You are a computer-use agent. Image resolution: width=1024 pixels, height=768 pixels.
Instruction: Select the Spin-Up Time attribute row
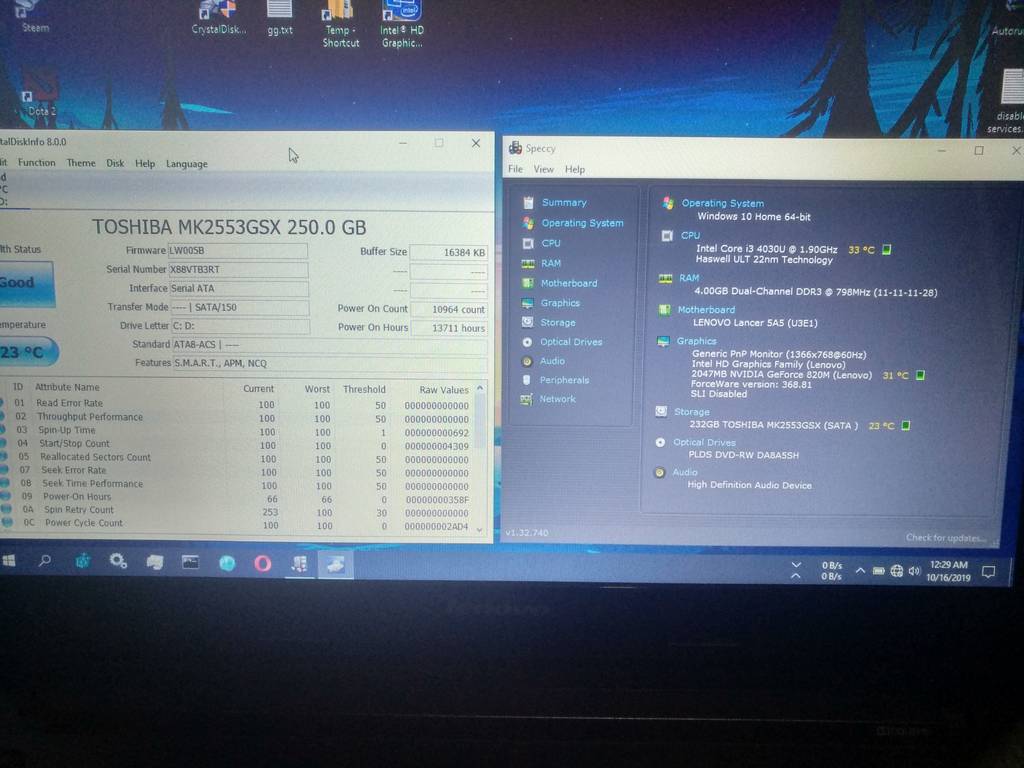[236, 431]
